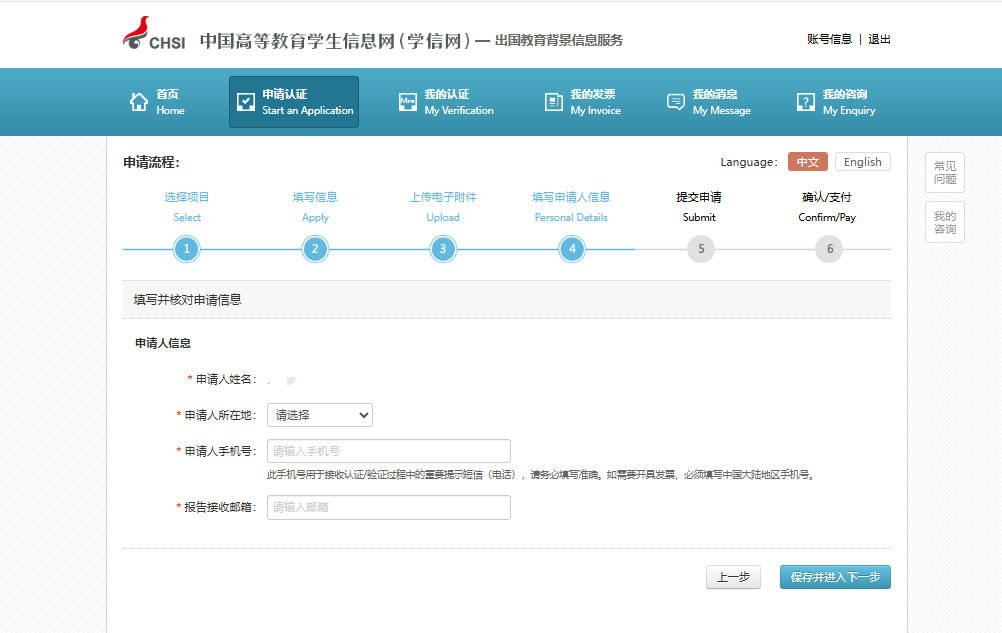Click the My Message speech bubble icon
Screen dimensions: 1002x633
pos(676,102)
